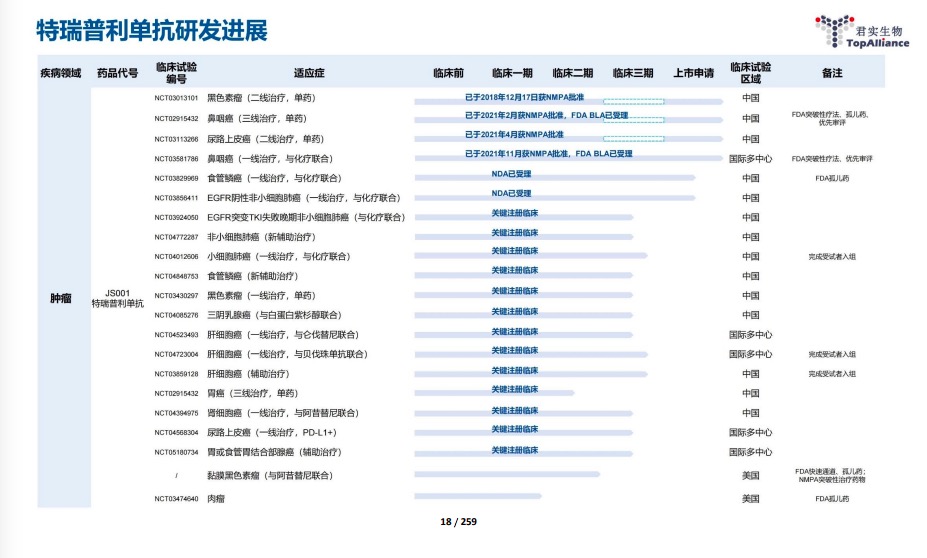This screenshot has width=927, height=558.
Task: Click the 黏膜黑色素瘤 row progress bar
Action: [506, 475]
